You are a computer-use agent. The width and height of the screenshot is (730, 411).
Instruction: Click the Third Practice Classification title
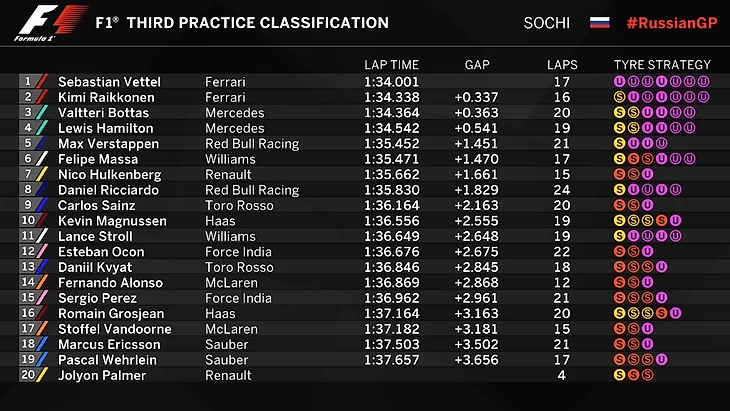pos(241,22)
